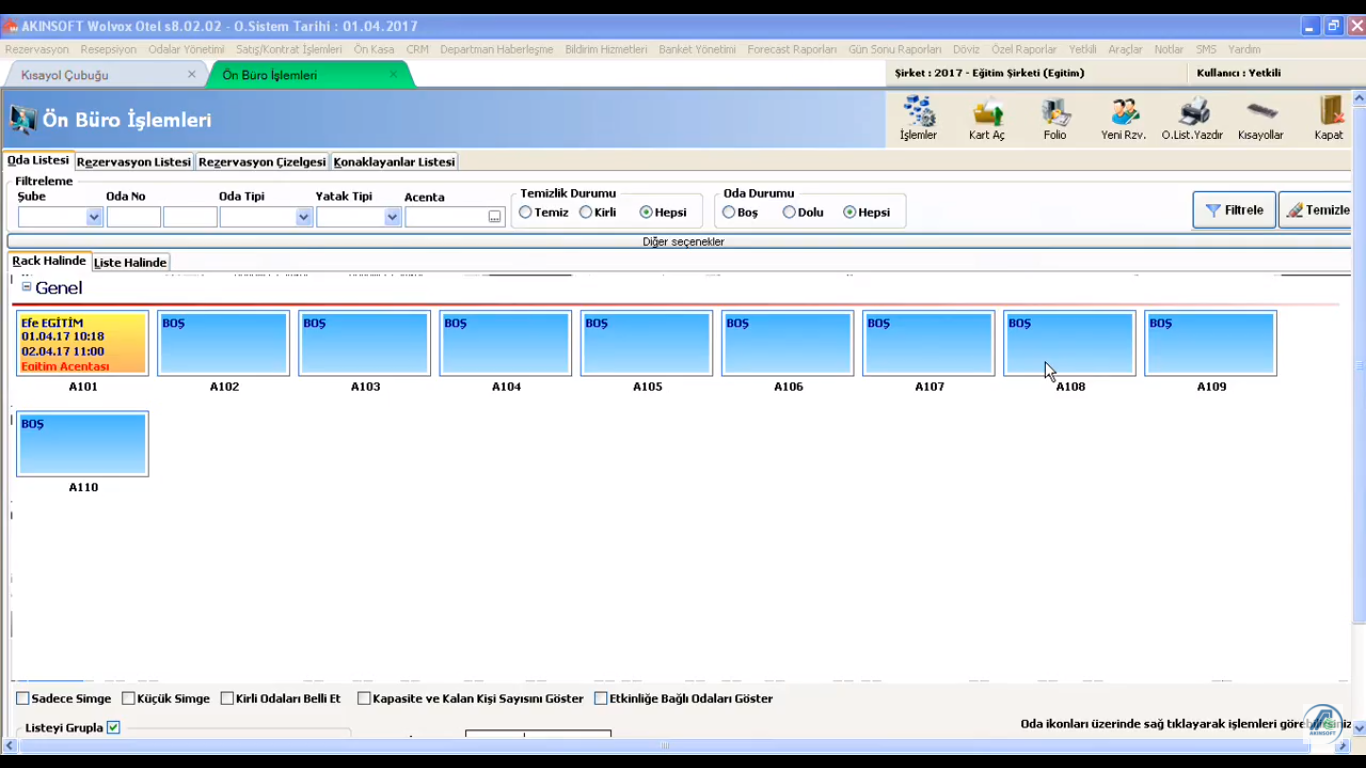
Task: Open the Gün Sonu Raporları menu
Action: [x=895, y=49]
